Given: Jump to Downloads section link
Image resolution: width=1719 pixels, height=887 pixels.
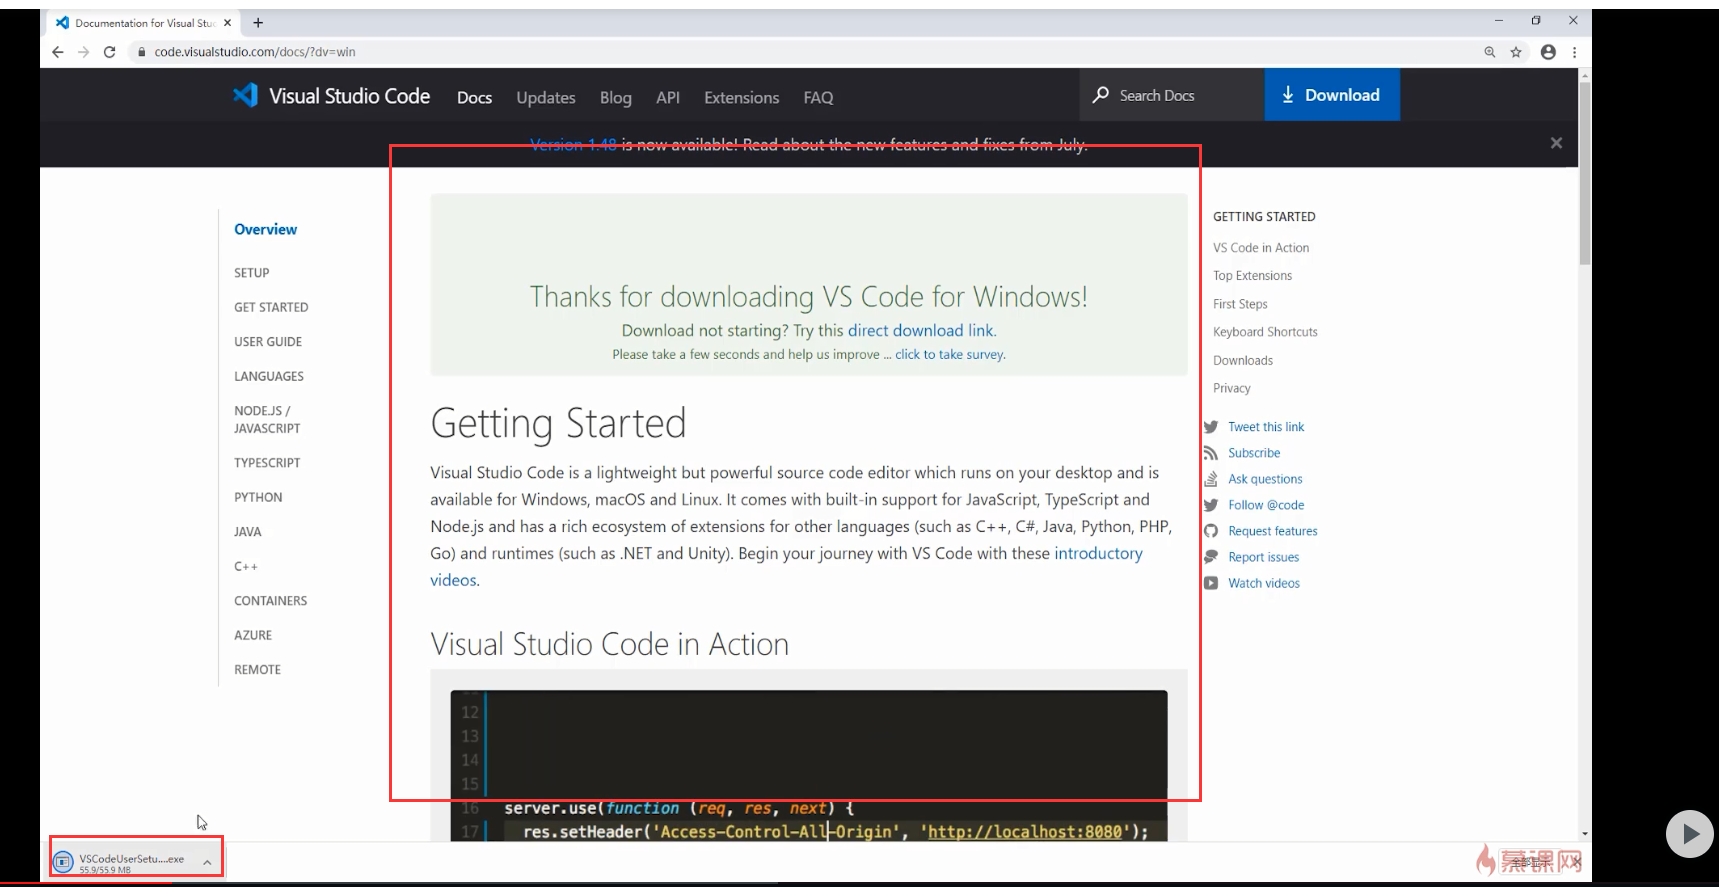Looking at the screenshot, I should click(x=1243, y=360).
